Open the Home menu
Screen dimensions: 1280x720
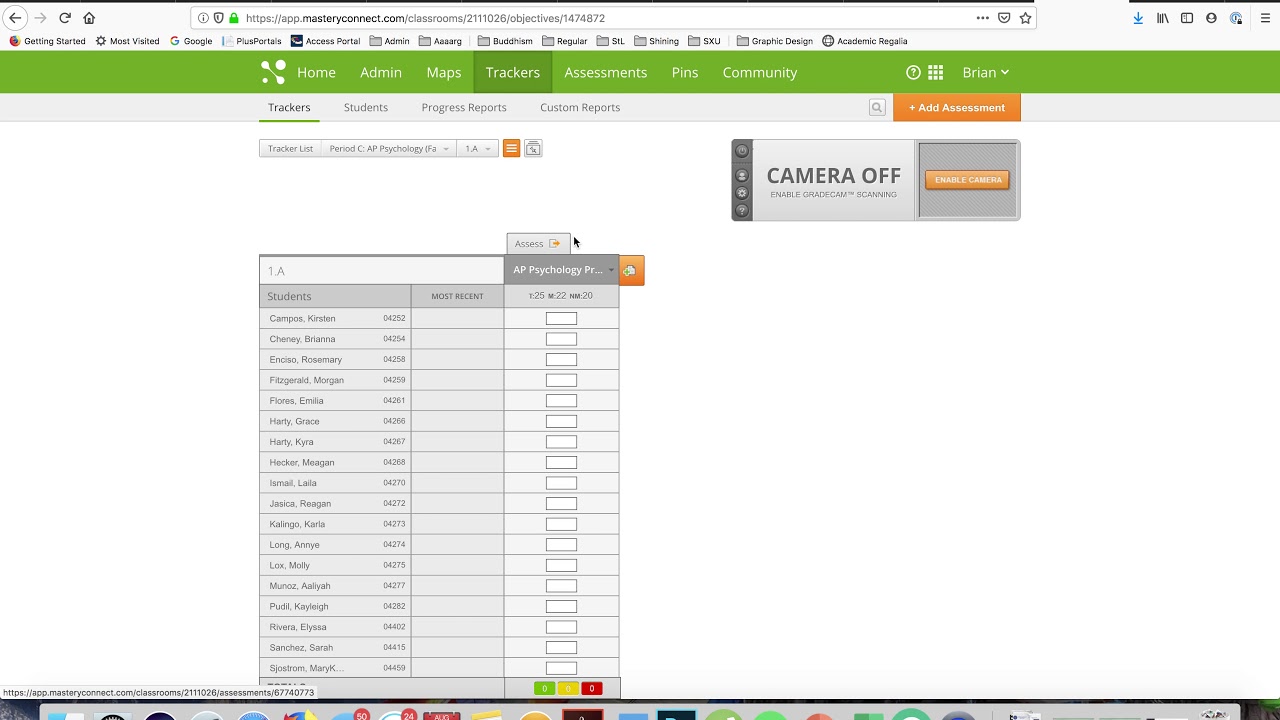(x=316, y=72)
